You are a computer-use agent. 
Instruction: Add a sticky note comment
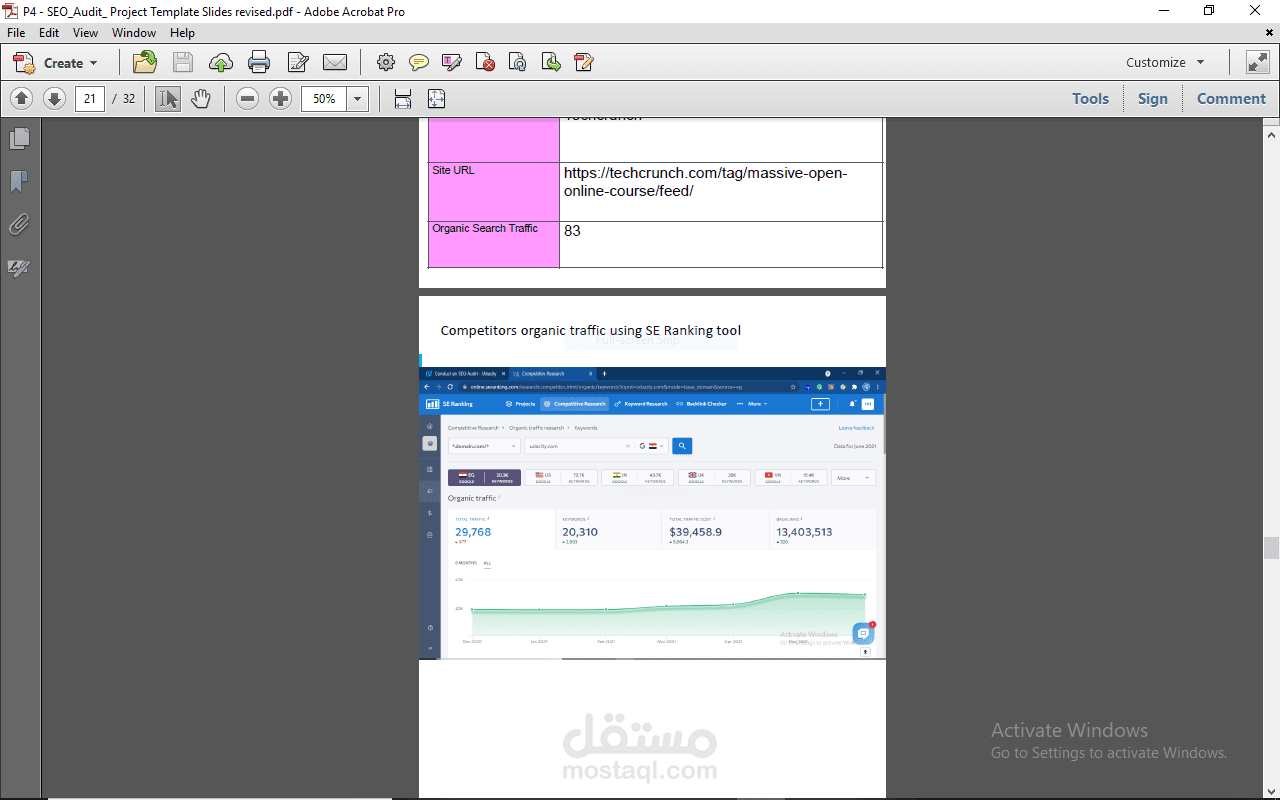click(x=419, y=63)
